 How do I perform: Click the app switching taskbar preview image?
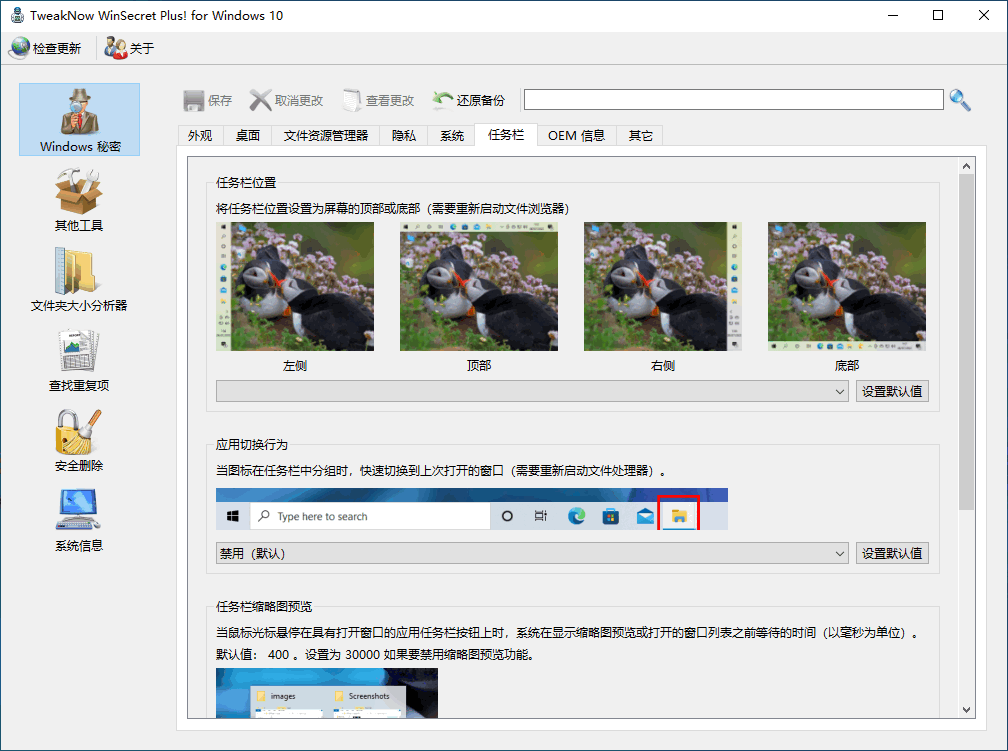pyautogui.click(x=472, y=509)
